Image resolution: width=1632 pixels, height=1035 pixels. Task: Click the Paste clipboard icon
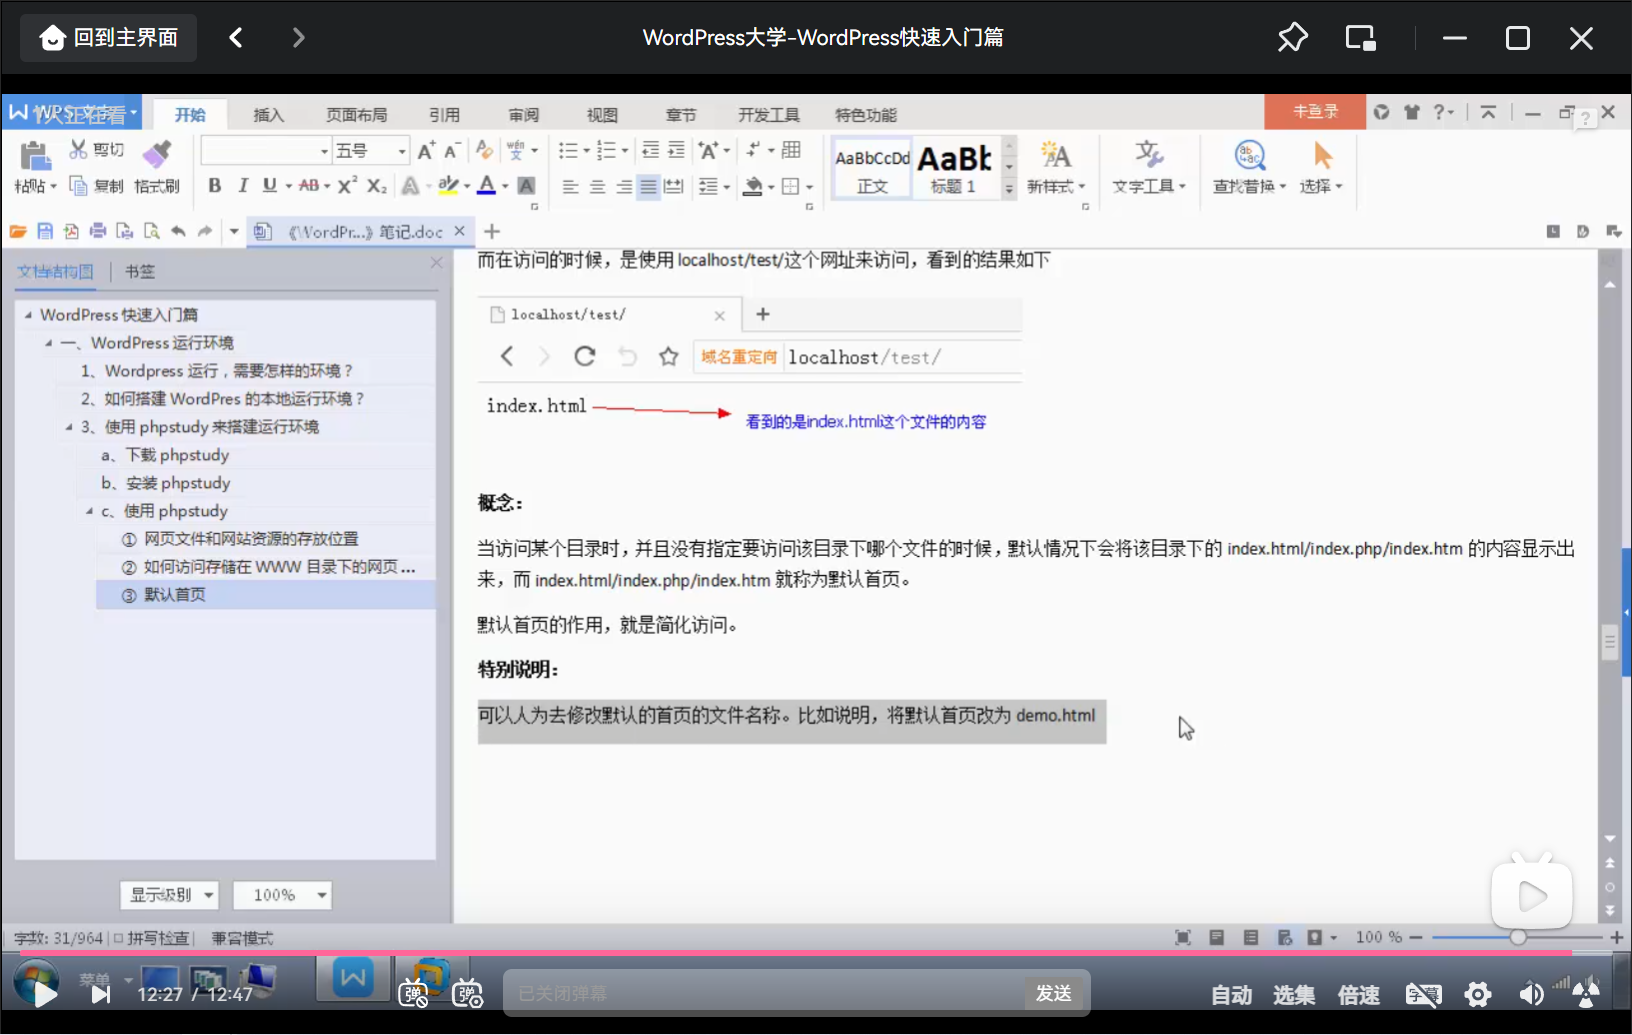(x=34, y=156)
